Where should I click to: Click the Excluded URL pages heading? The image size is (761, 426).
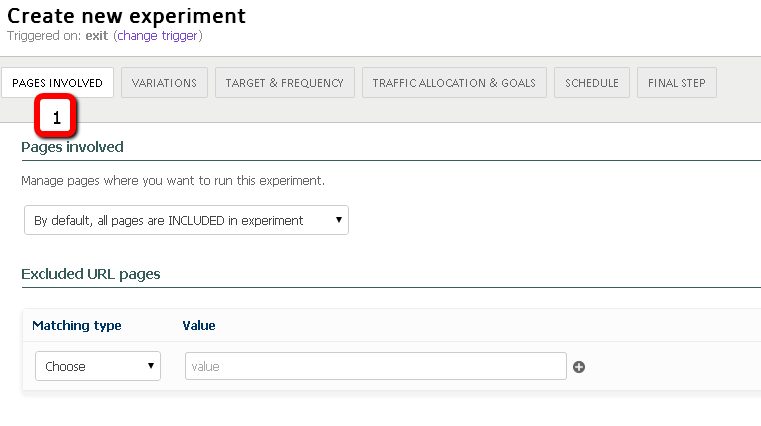pos(91,274)
